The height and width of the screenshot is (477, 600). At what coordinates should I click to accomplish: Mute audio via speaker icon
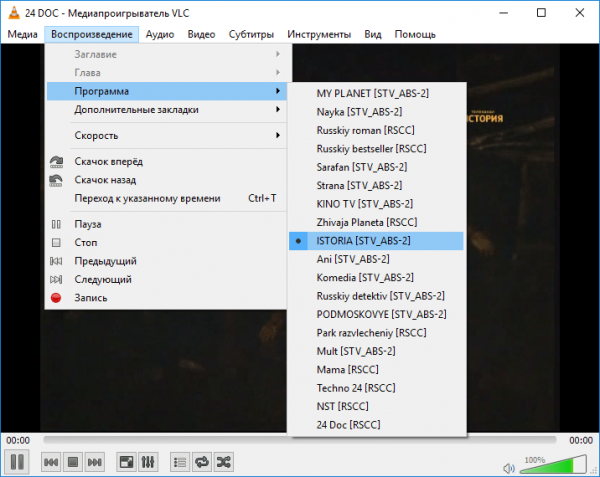pos(509,468)
